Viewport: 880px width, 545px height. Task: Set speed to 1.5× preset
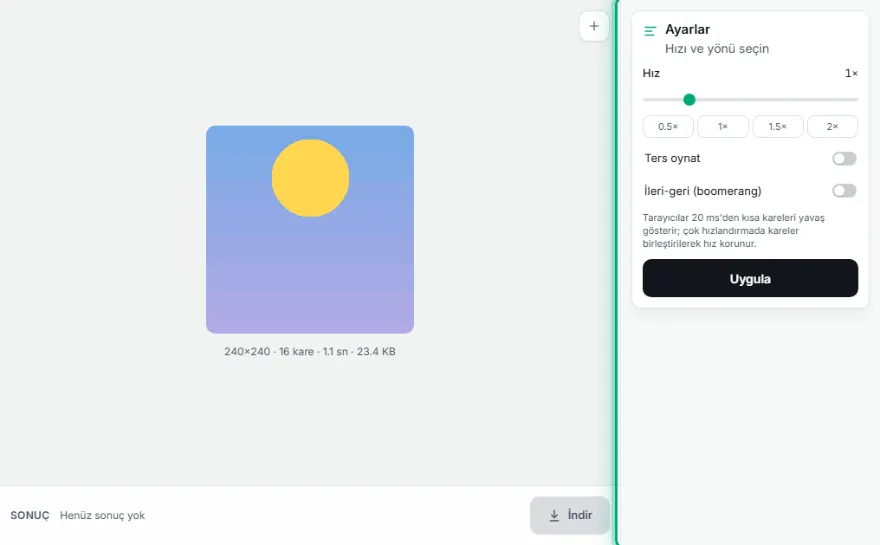(778, 126)
